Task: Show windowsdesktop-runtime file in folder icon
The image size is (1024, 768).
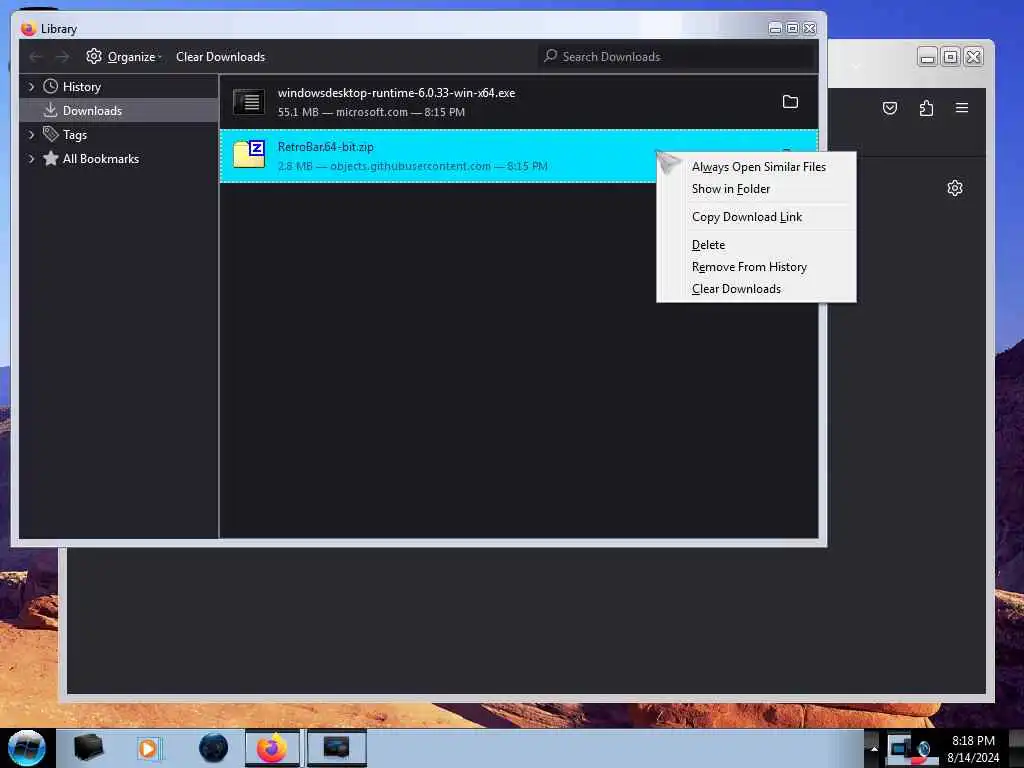Action: 790,102
